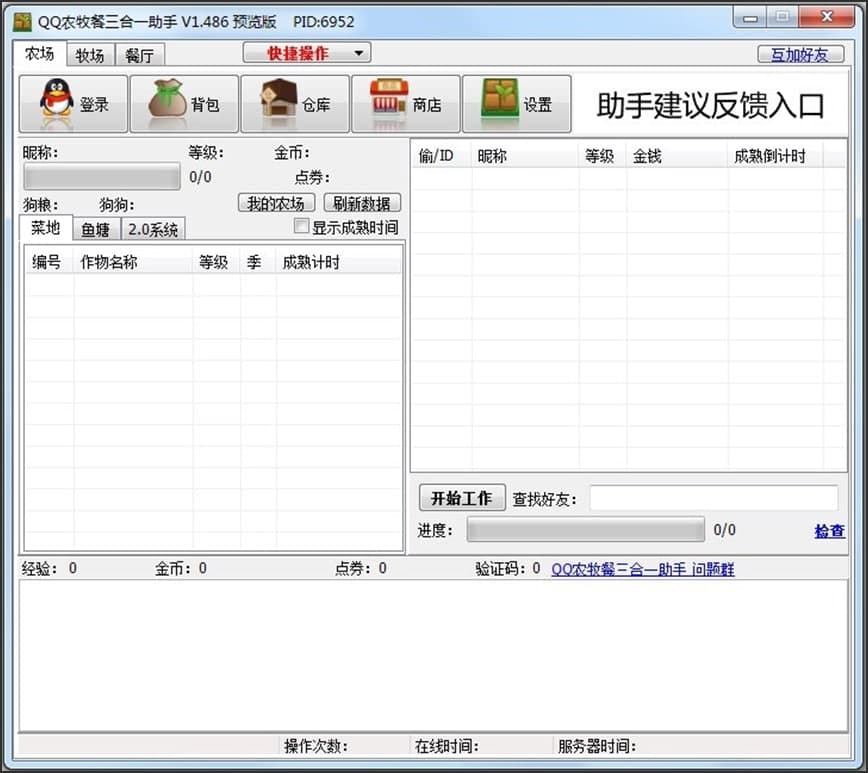Image resolution: width=868 pixels, height=773 pixels.
Task: Open the 快捷操作 dropdown menu
Action: pyautogui.click(x=305, y=52)
